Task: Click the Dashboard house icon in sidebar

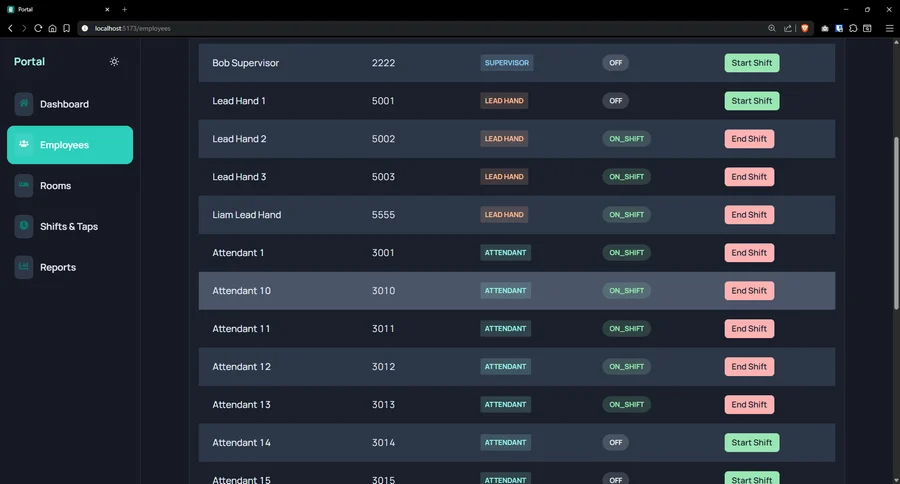Action: click(x=24, y=104)
